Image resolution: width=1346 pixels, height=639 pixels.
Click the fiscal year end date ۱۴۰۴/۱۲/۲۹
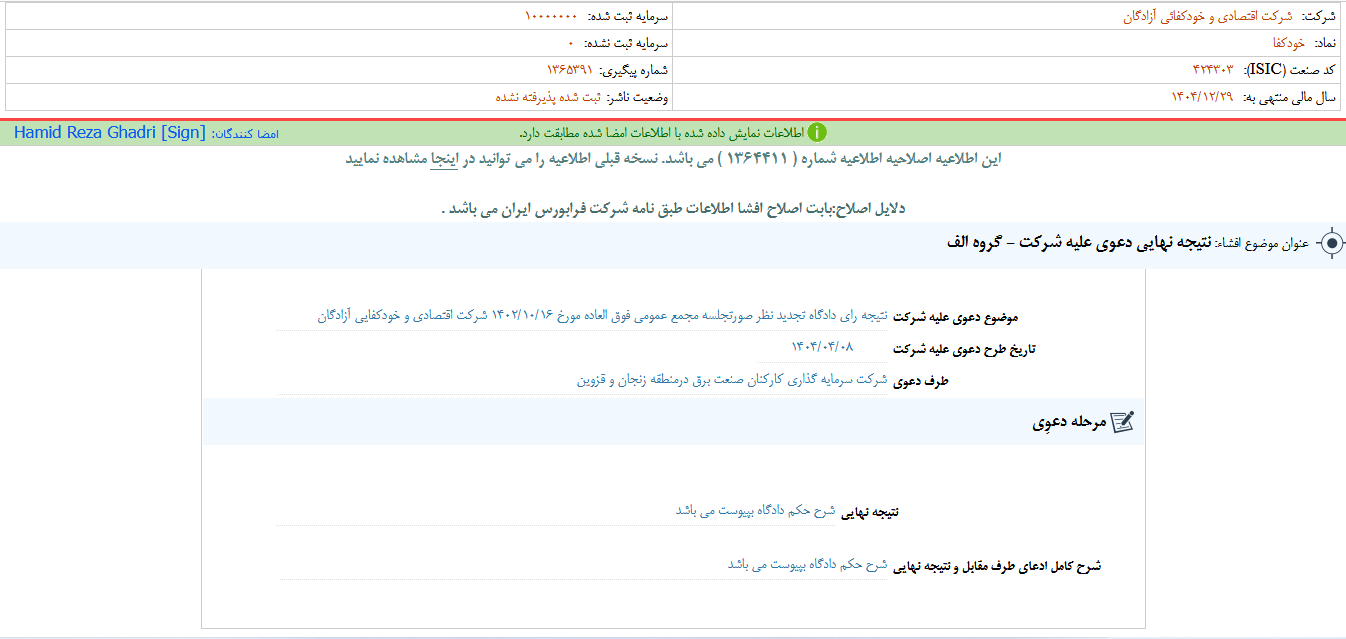coord(1203,97)
